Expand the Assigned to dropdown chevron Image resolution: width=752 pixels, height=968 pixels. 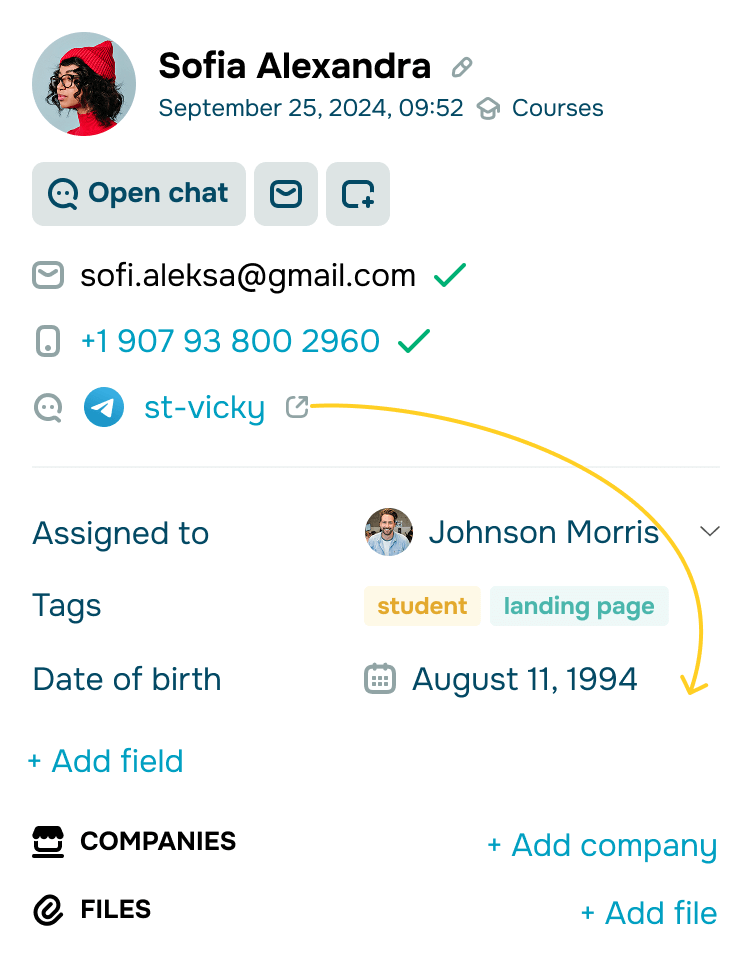point(710,531)
